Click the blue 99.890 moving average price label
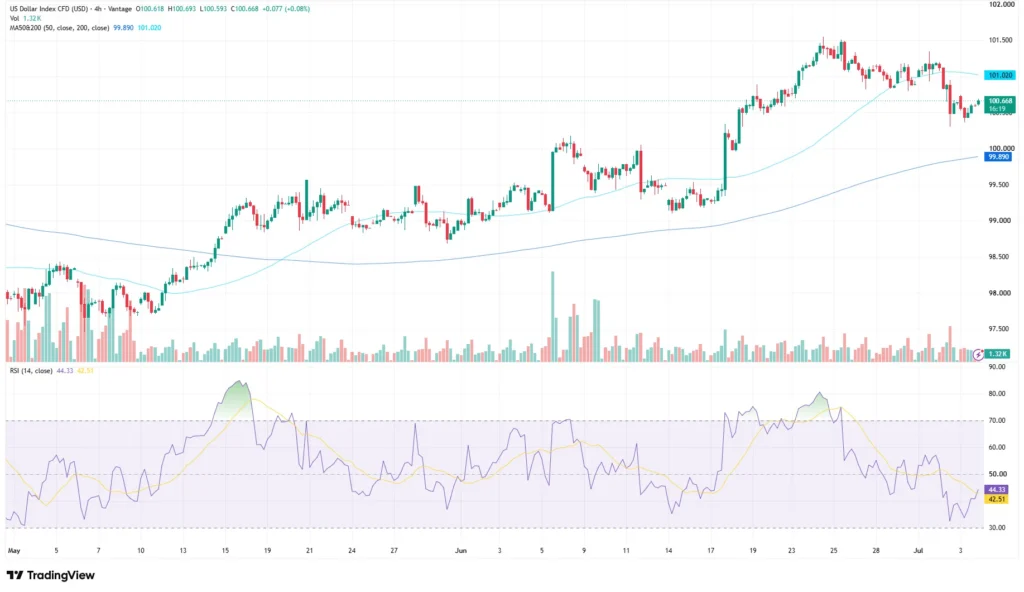This screenshot has width=1024, height=592. point(999,157)
